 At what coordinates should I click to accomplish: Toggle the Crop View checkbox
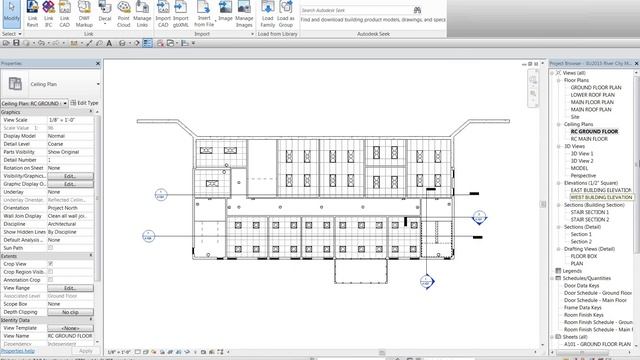51,264
